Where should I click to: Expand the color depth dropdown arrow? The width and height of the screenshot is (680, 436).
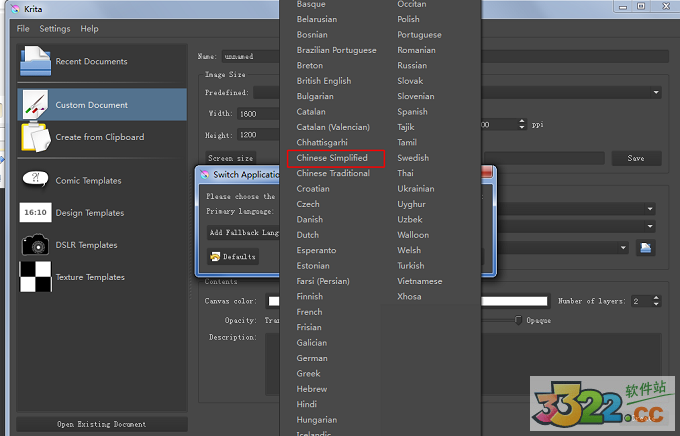(650, 226)
